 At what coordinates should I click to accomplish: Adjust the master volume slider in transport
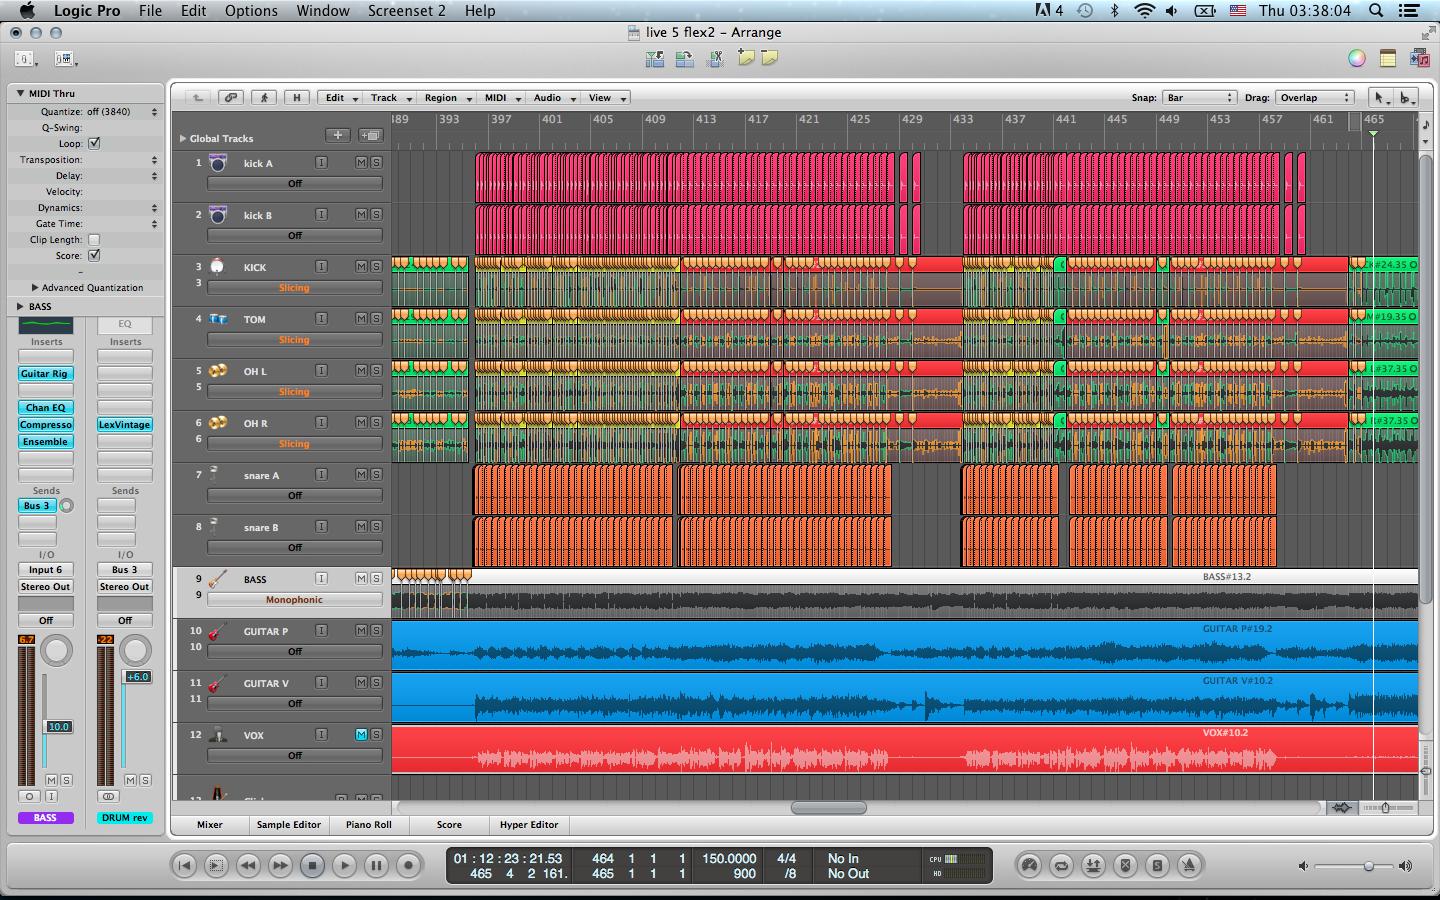coord(1367,866)
